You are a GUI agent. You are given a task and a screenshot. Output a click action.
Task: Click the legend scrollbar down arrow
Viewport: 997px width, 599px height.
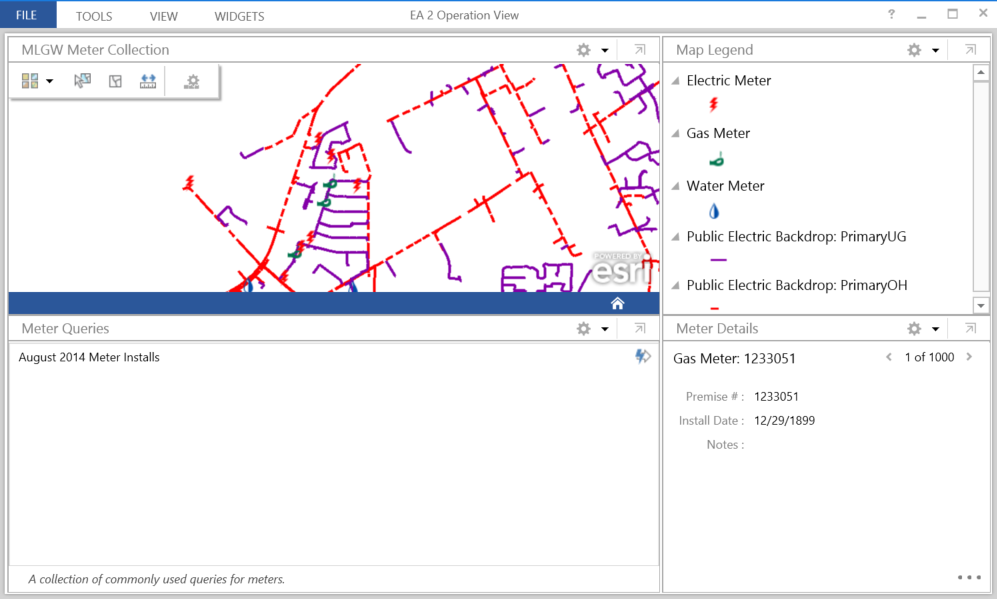[980, 306]
